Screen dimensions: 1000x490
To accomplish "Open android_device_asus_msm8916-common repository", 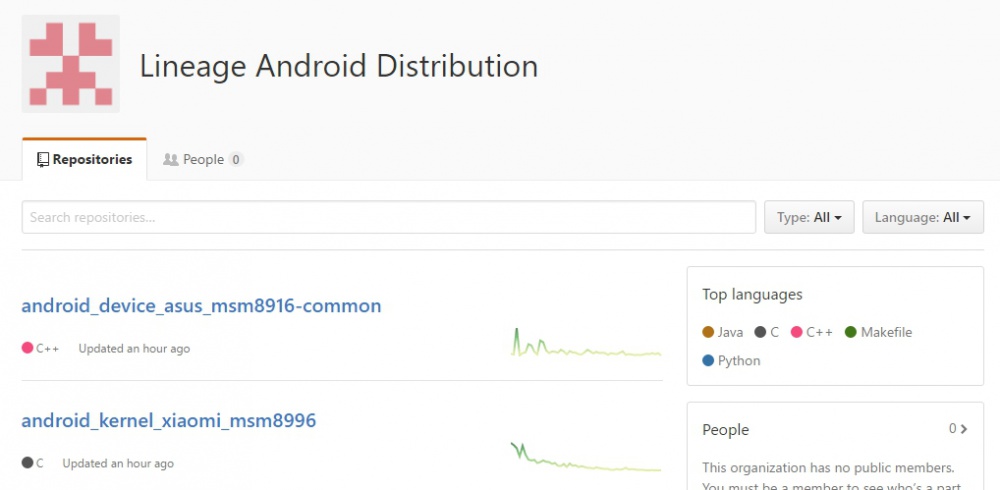I will click(x=201, y=306).
